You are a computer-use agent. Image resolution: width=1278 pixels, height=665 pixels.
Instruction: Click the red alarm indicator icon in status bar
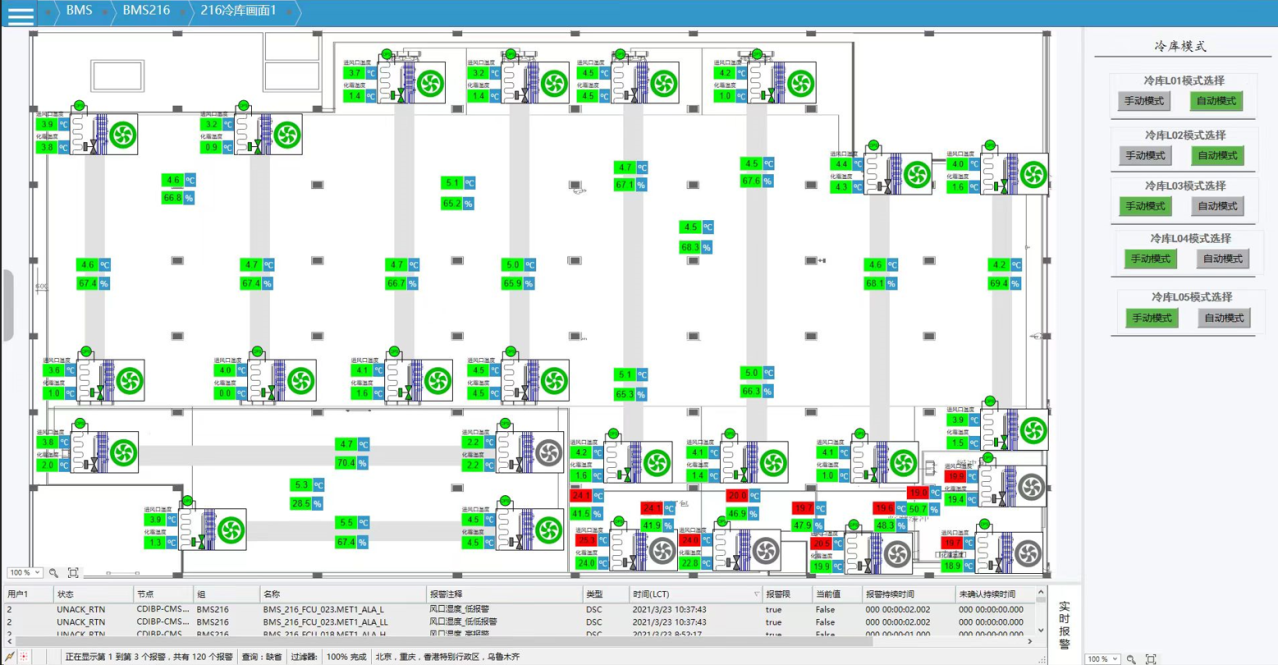point(23,656)
